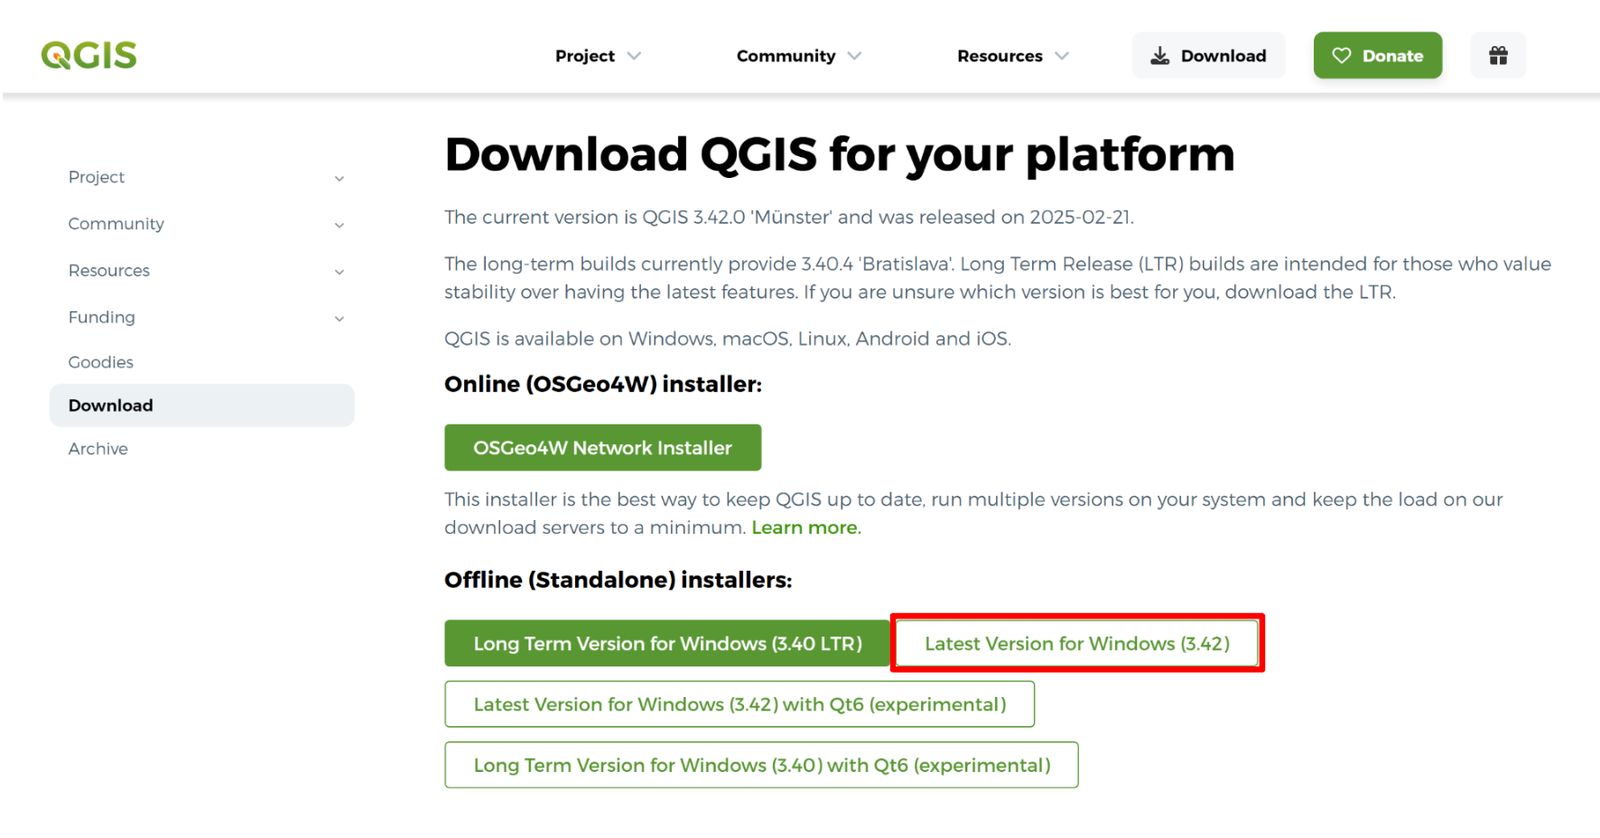Screen dimensions: 1600x838
Task: Open Goodies in the sidebar
Action: [101, 362]
